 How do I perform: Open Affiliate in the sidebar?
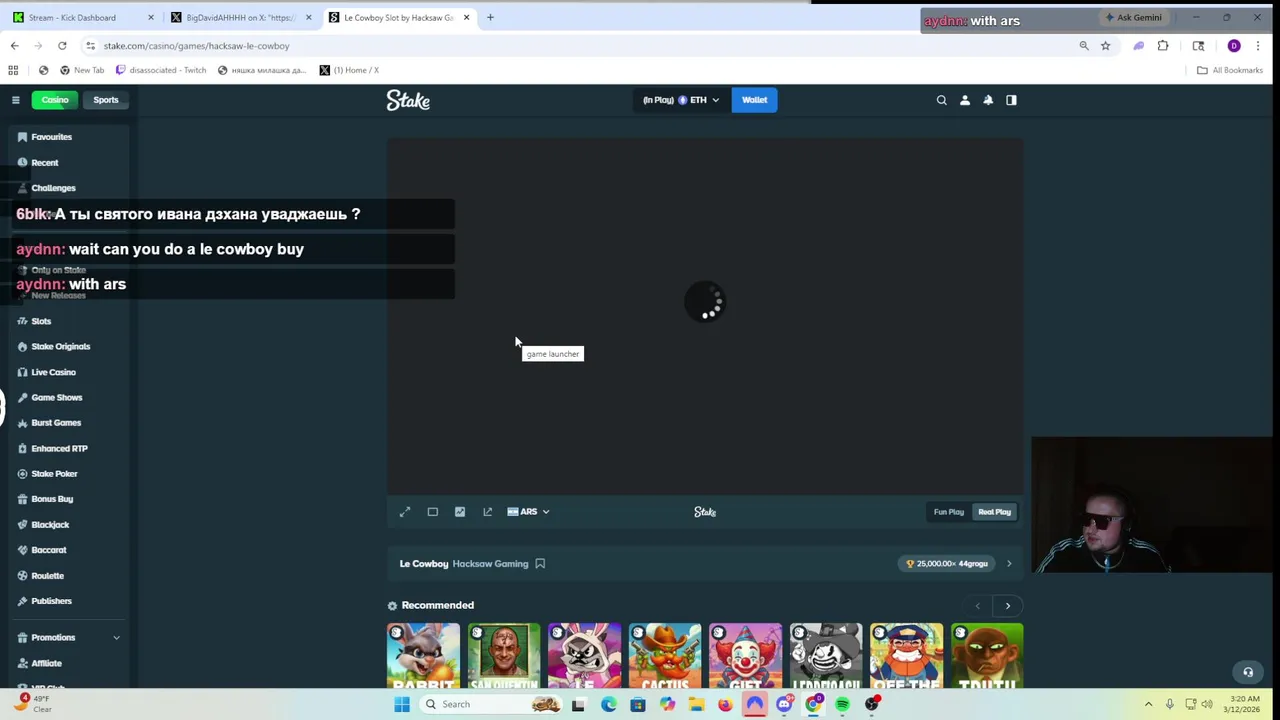[46, 663]
